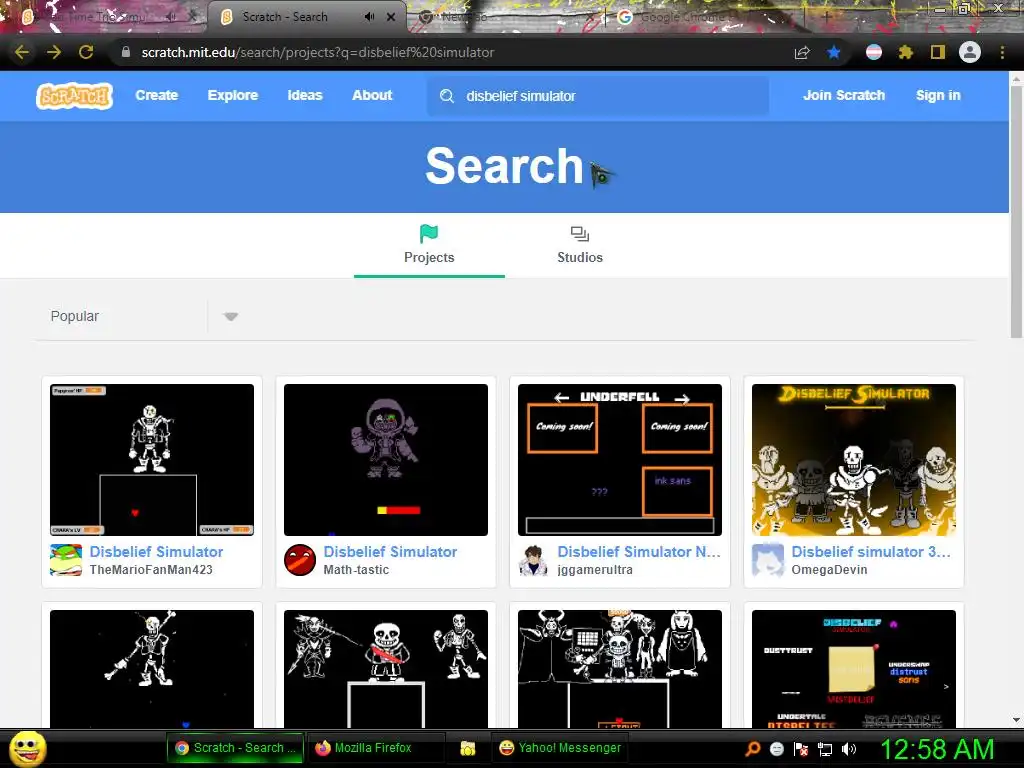Click the Disbelief simulator 3... project title

click(x=871, y=552)
